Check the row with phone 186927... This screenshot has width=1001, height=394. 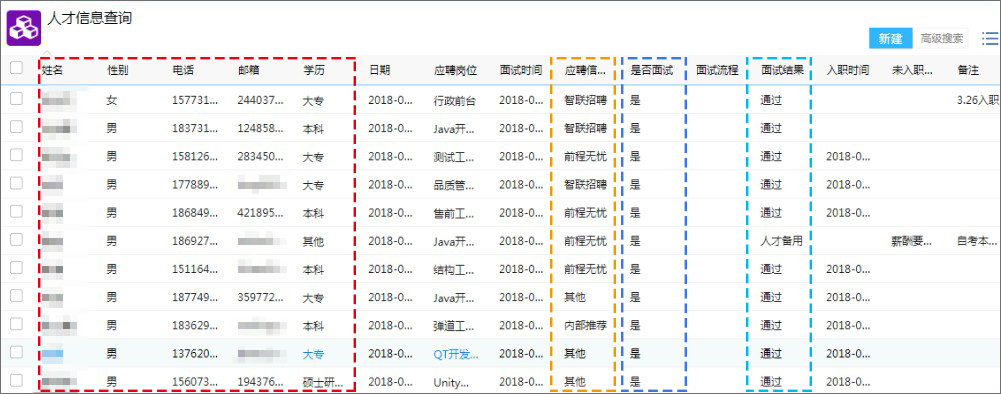coord(17,239)
